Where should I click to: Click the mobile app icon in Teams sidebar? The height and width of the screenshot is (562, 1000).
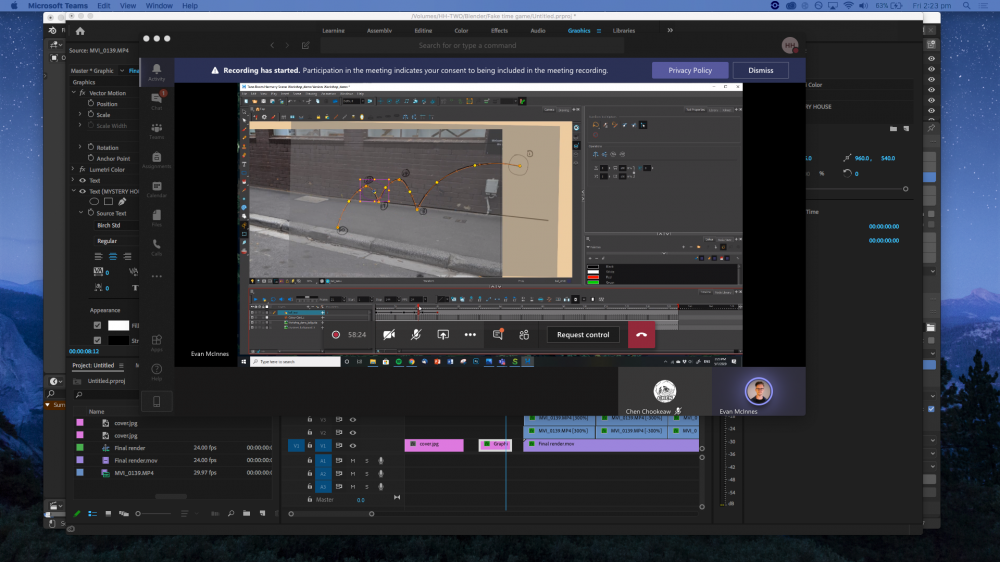(156, 401)
